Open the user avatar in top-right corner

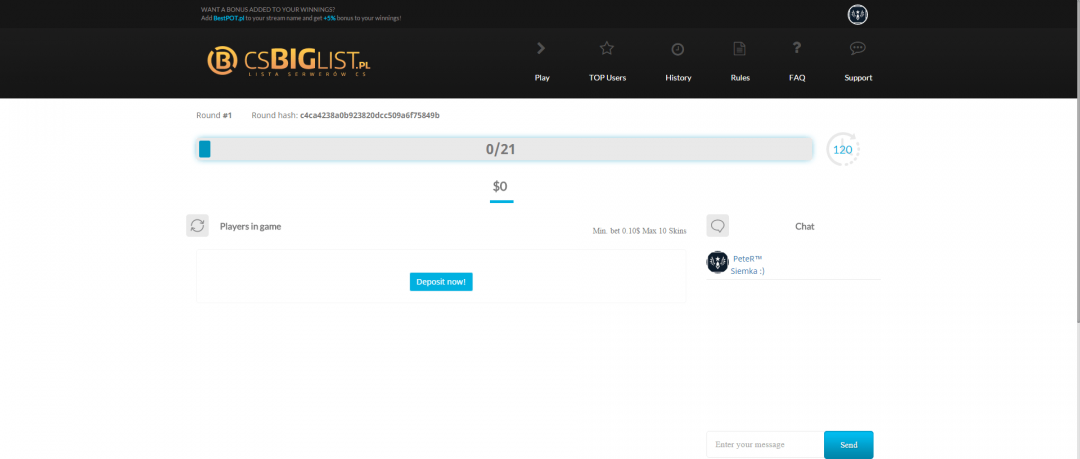pyautogui.click(x=857, y=14)
